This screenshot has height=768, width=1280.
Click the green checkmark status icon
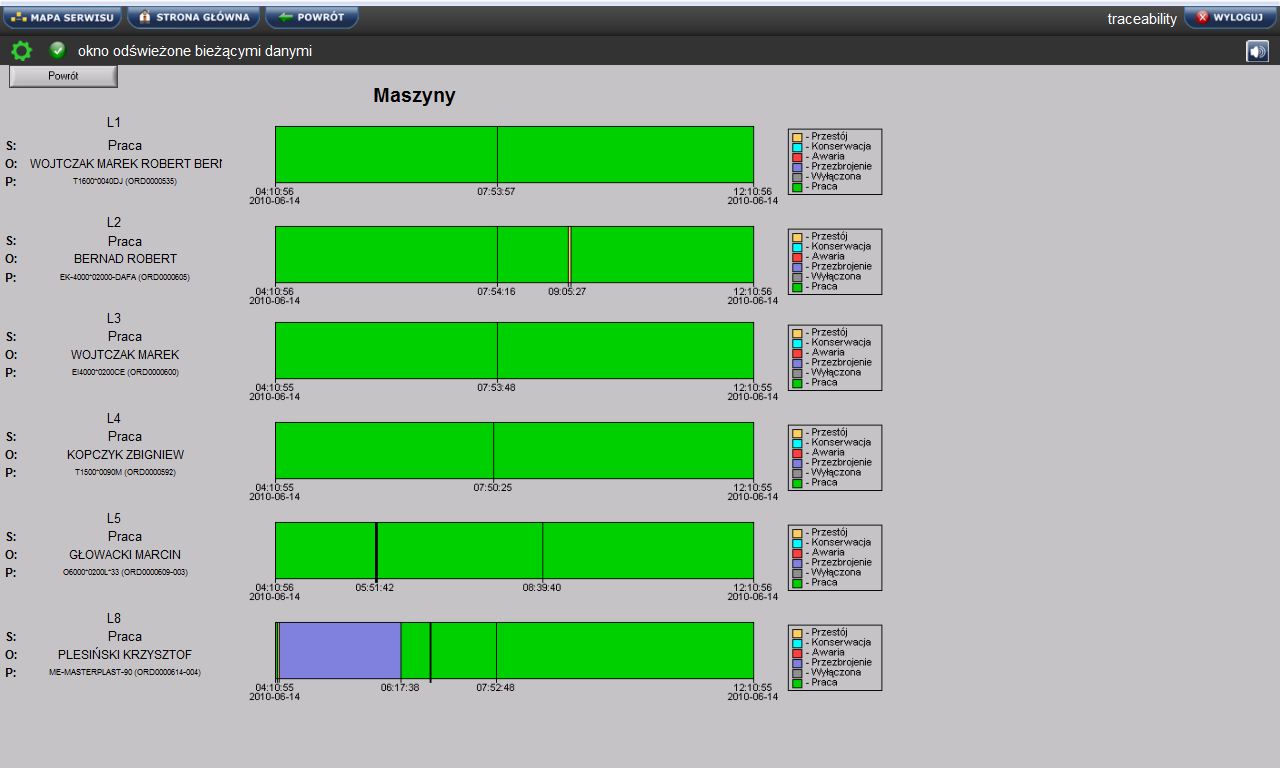(x=58, y=50)
